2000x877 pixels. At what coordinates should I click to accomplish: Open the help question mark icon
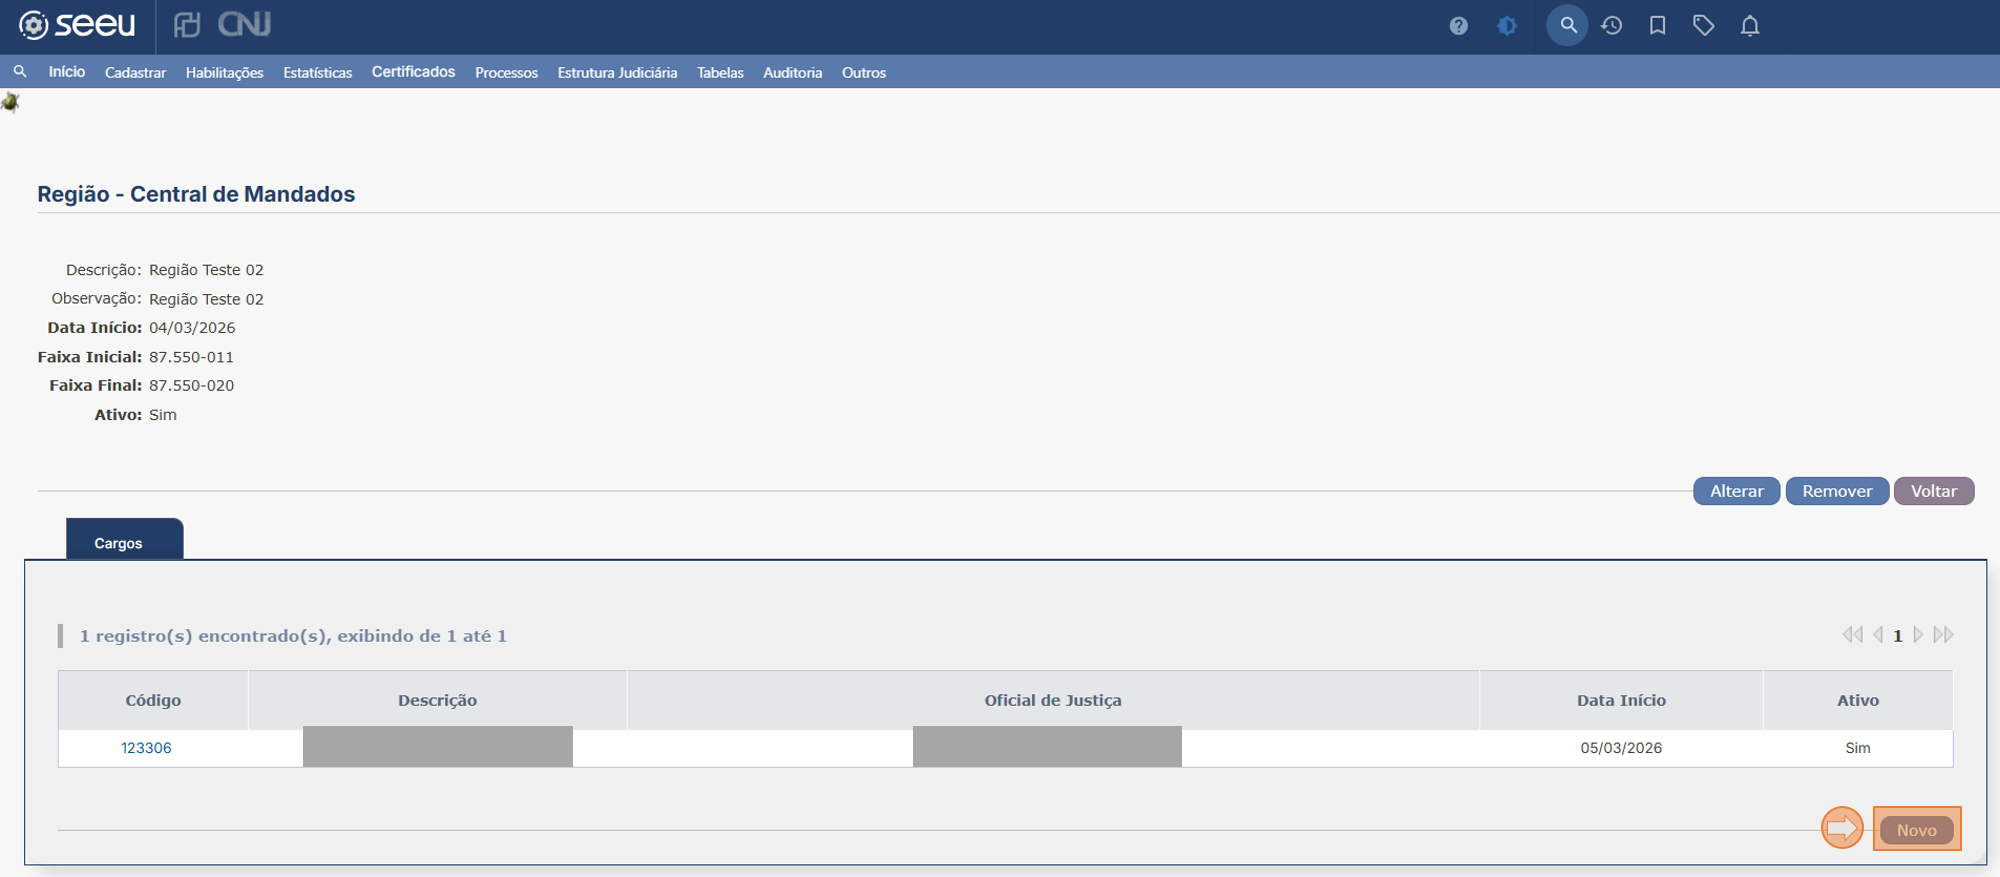1458,26
